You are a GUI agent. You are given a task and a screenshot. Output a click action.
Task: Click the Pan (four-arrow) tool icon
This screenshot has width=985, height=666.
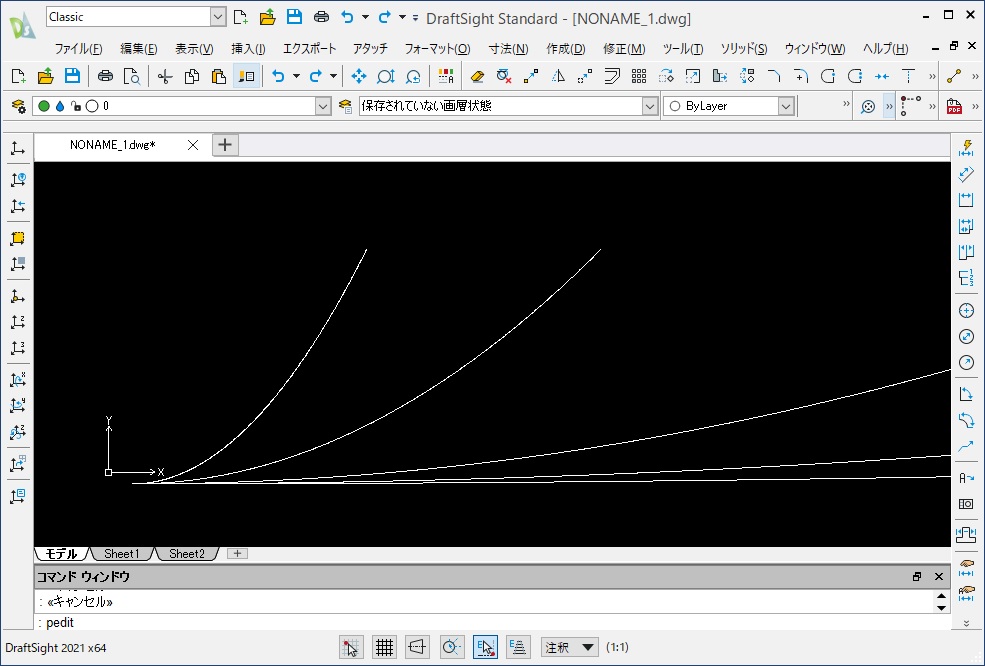click(x=359, y=77)
